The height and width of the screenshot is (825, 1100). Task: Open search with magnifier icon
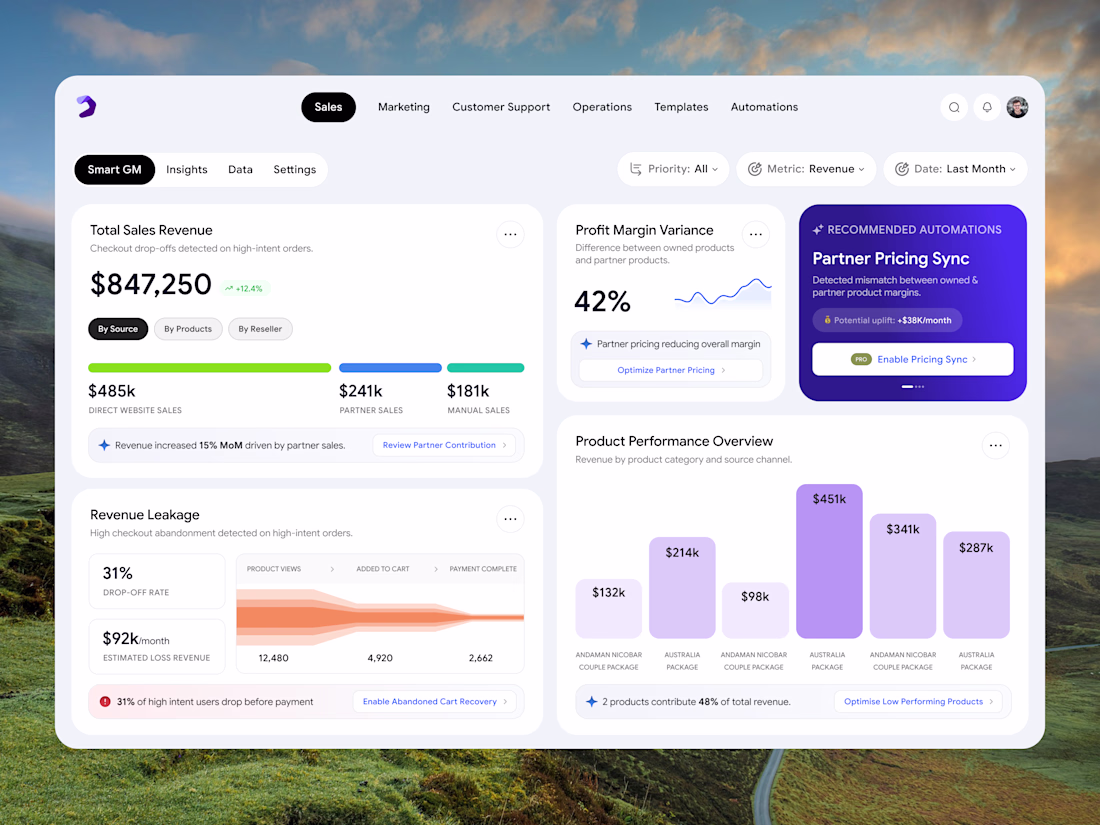coord(954,107)
